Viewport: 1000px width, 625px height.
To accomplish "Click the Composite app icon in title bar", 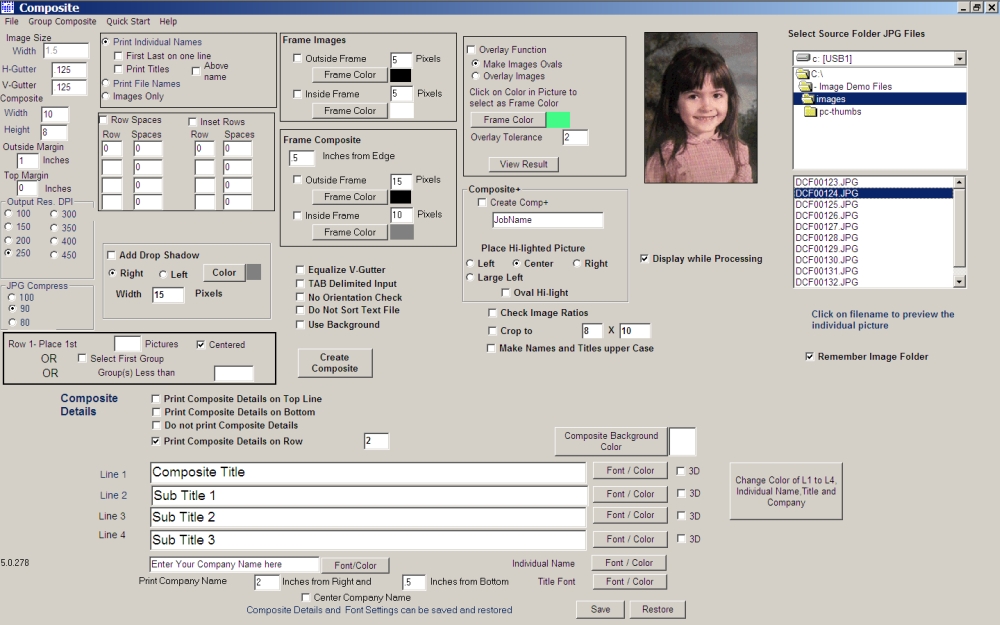I will pyautogui.click(x=7, y=7).
